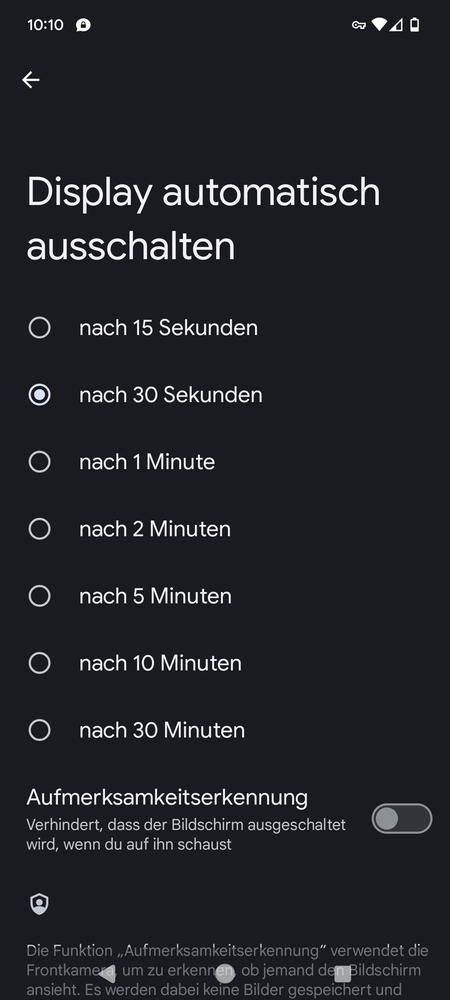
Task: Choose the 2 Minuten radio button
Action: (40, 529)
